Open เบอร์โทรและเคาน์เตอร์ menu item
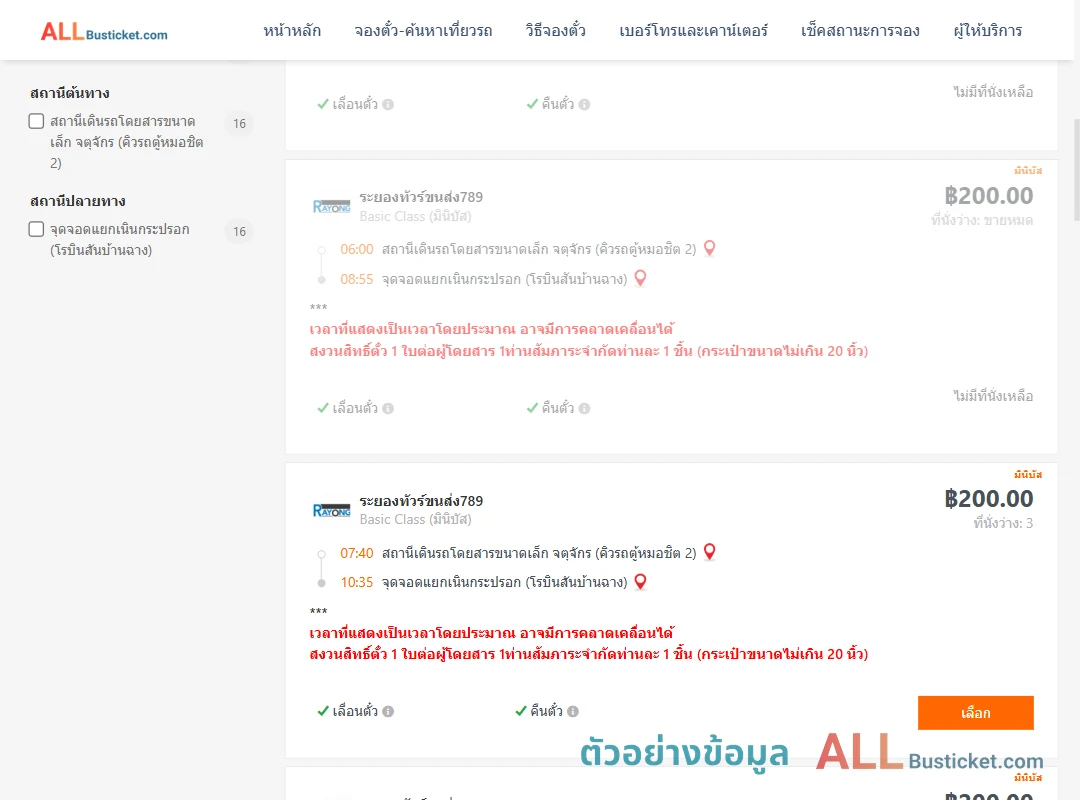This screenshot has height=800, width=1080. click(693, 31)
